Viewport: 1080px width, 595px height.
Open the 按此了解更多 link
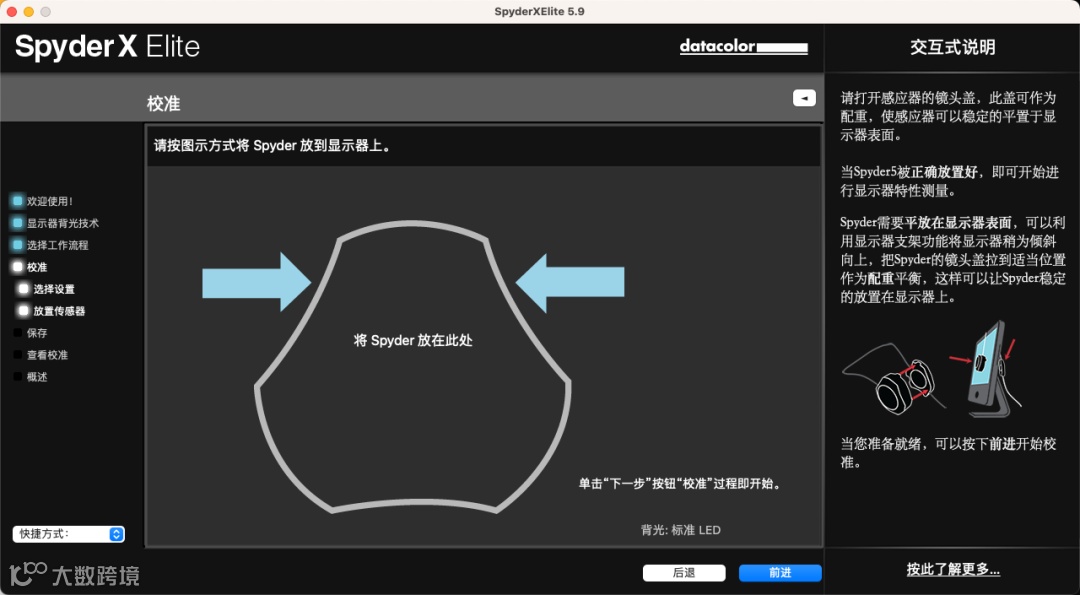pyautogui.click(x=953, y=570)
